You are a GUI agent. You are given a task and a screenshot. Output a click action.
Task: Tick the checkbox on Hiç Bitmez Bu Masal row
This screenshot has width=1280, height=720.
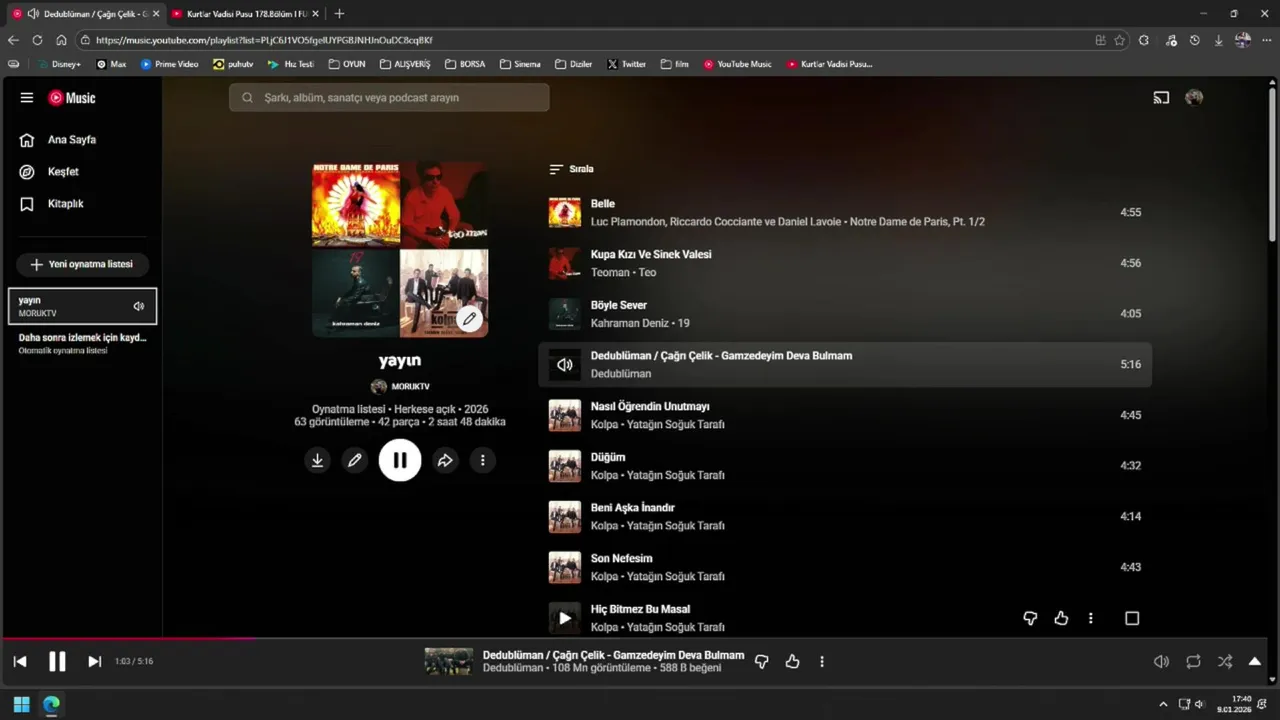(1132, 619)
